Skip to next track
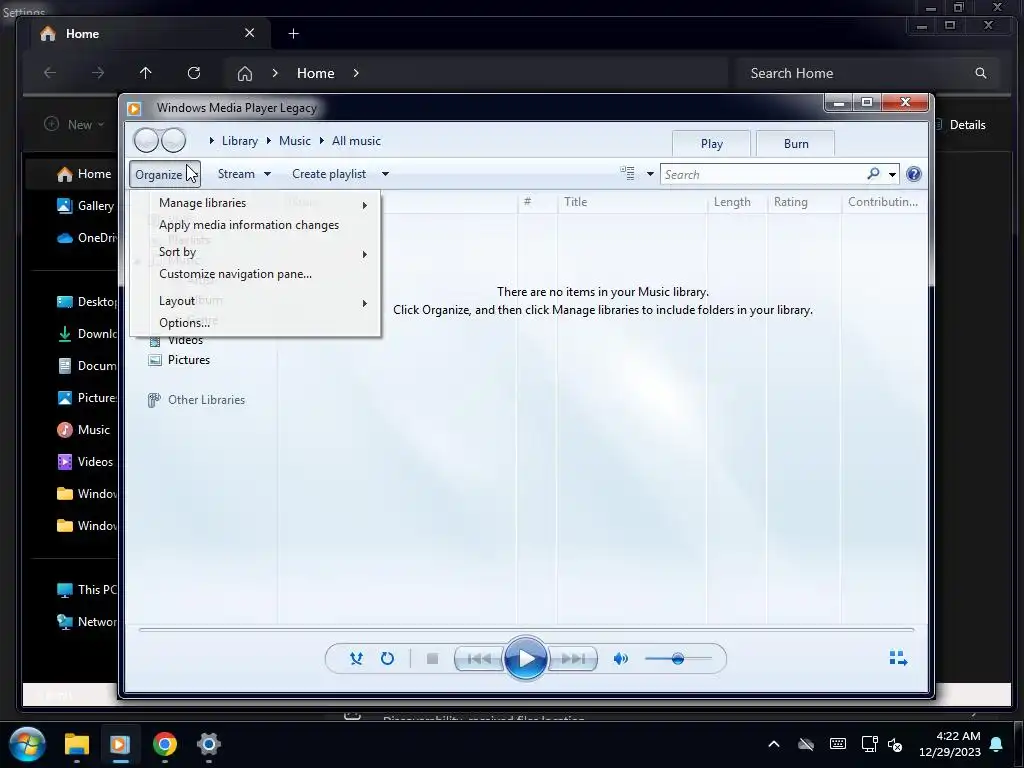Viewport: 1024px width, 768px height. click(573, 658)
